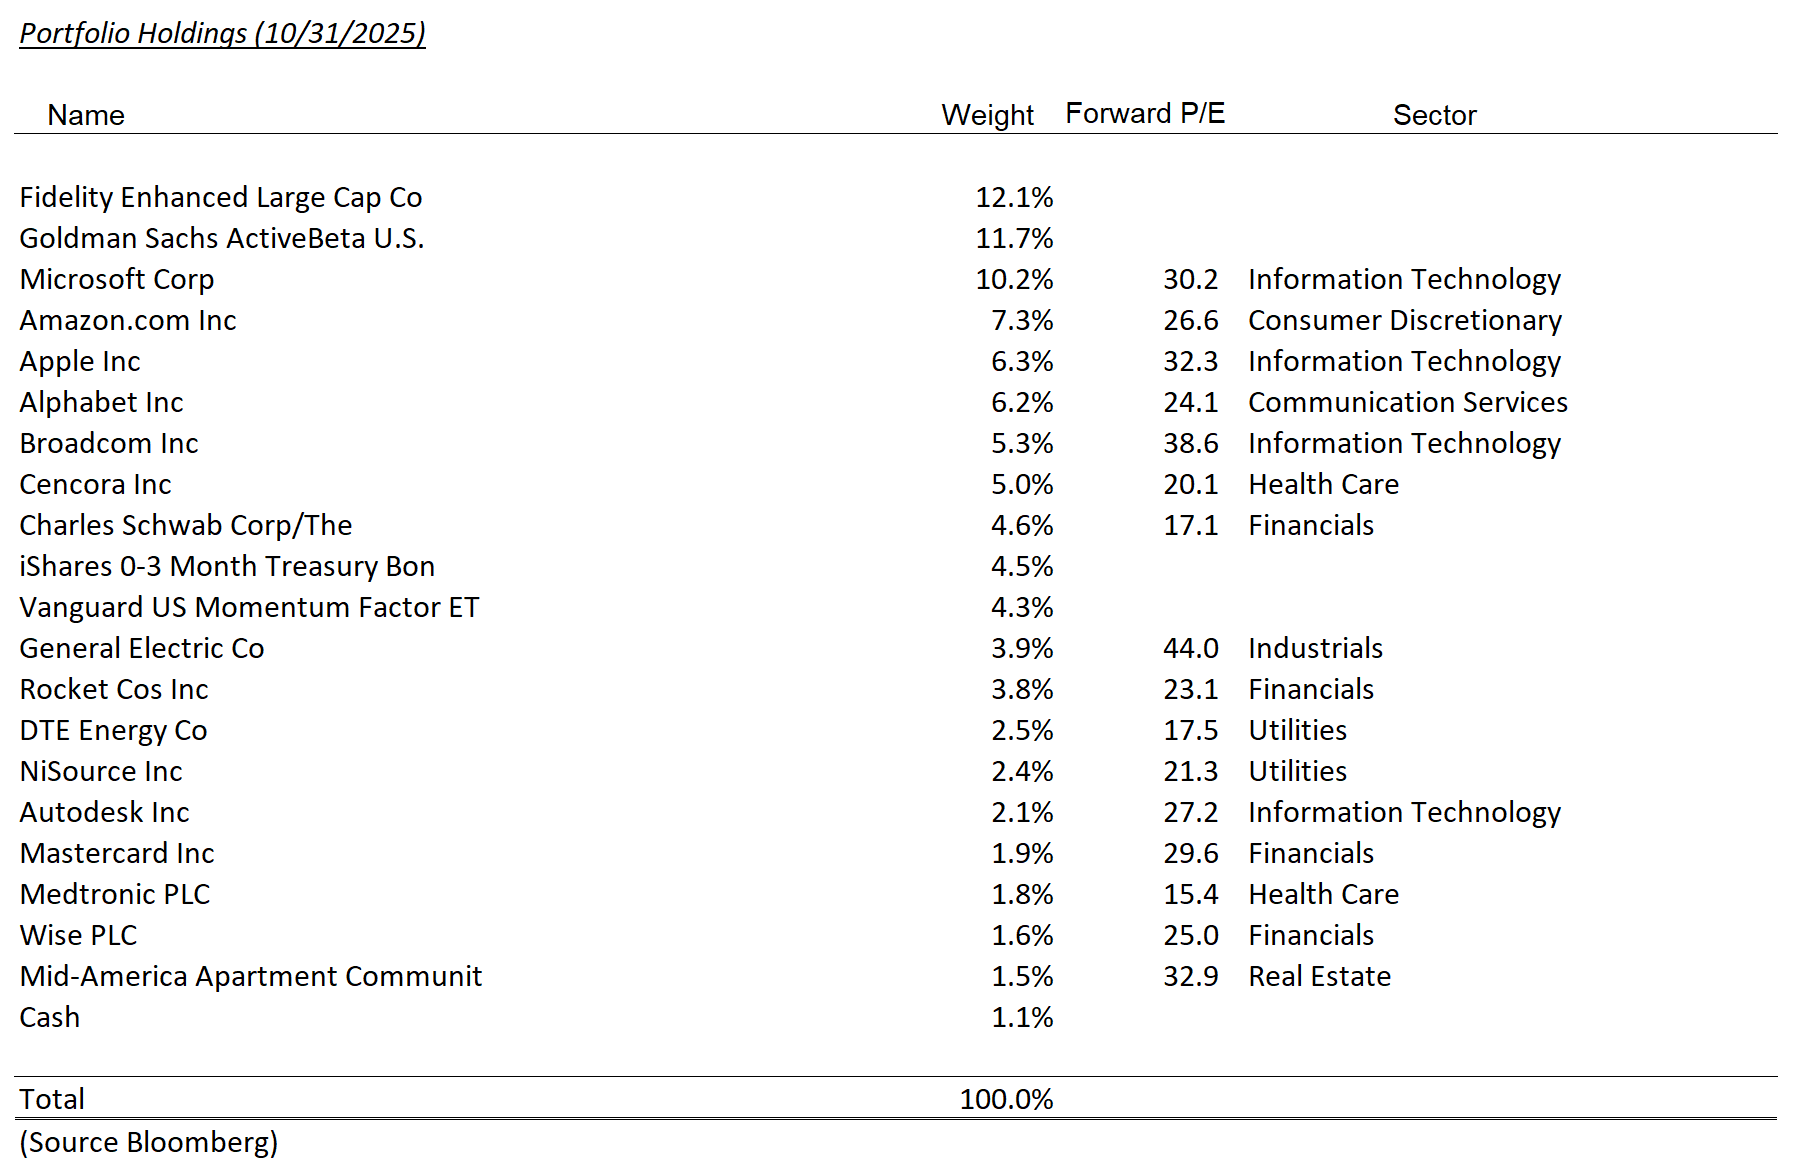The width and height of the screenshot is (1810, 1175).
Task: Select Goldman Sachs ActiveBeta U.S. holding
Action: pyautogui.click(x=222, y=238)
